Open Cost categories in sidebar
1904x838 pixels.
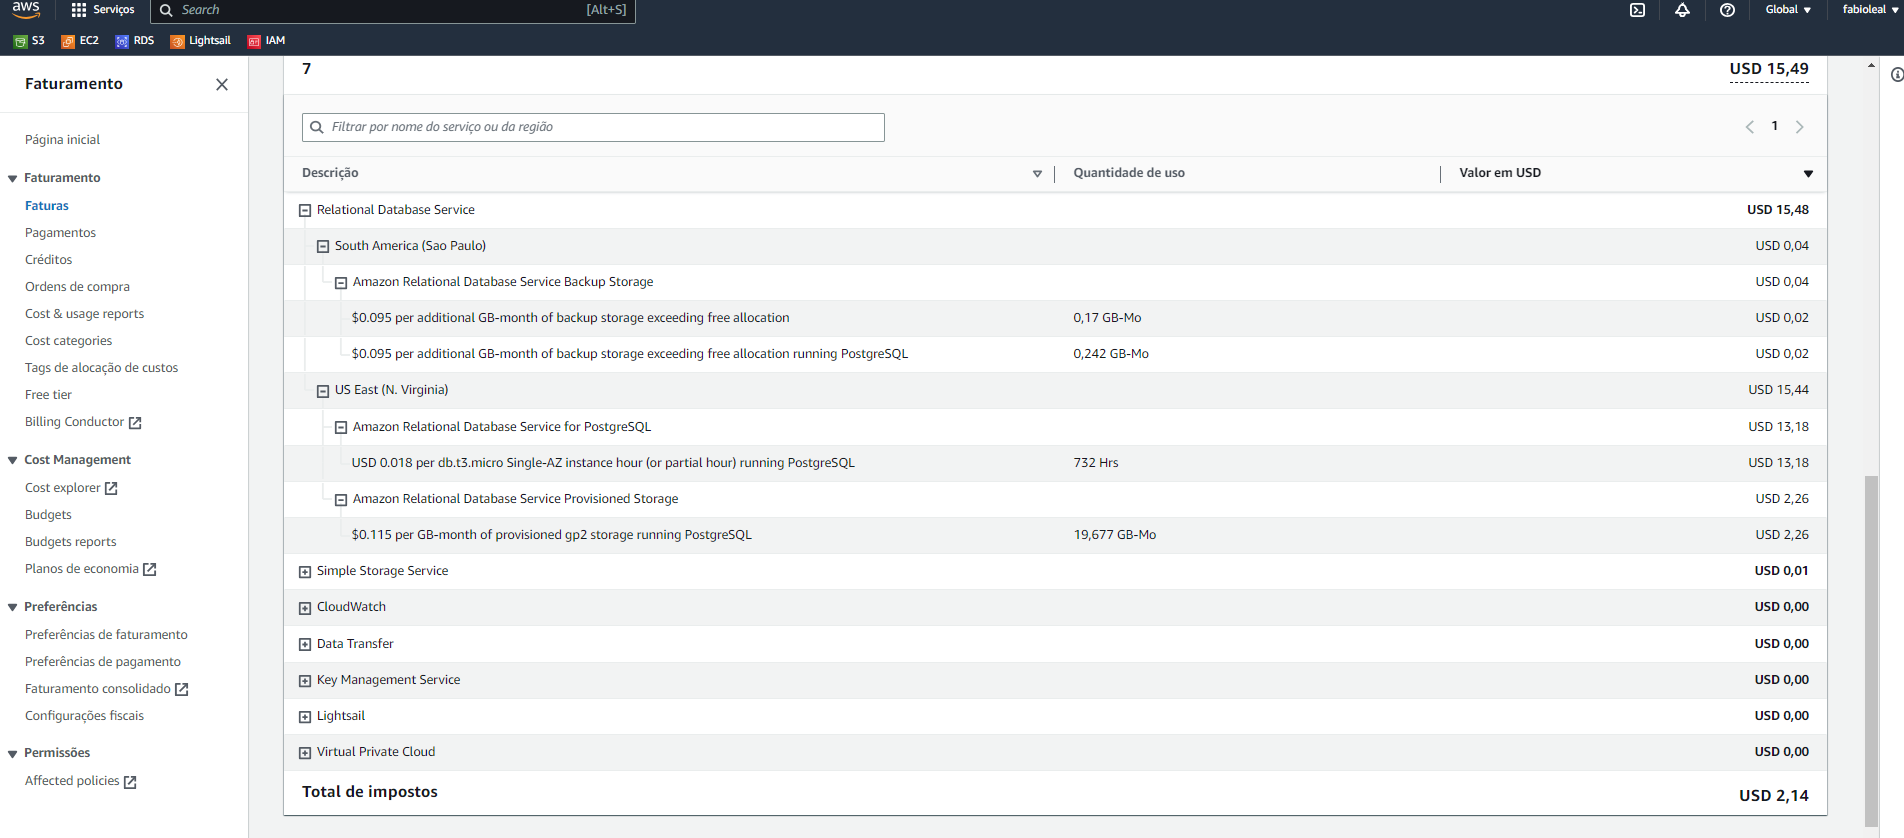(68, 341)
